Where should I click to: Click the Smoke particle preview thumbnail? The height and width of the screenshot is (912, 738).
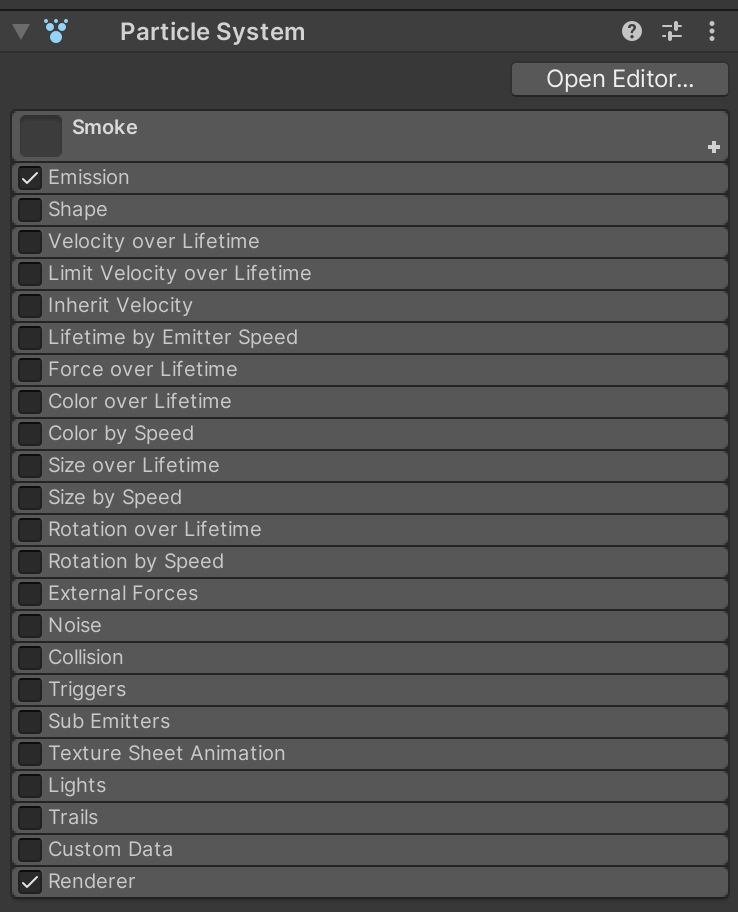[41, 136]
